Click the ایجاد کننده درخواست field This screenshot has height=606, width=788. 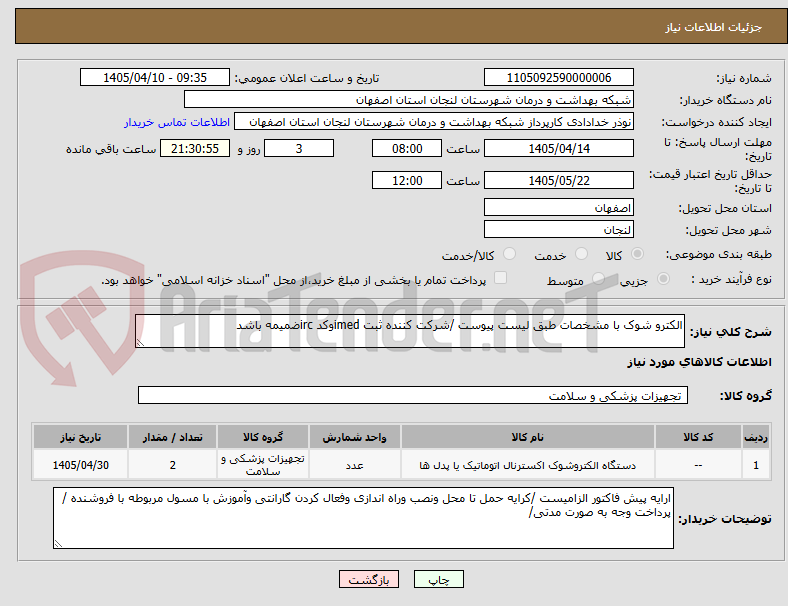pyautogui.click(x=434, y=122)
